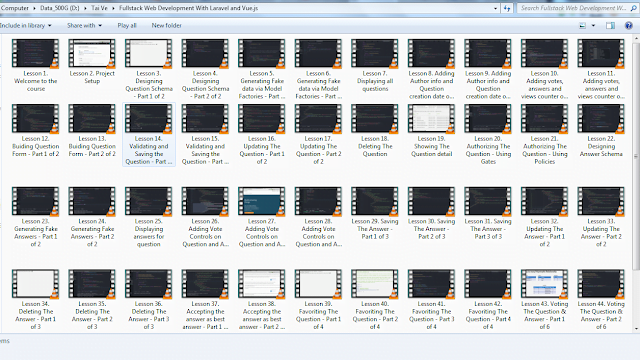Click the New folder button
The height and width of the screenshot is (360, 640).
(x=167, y=25)
